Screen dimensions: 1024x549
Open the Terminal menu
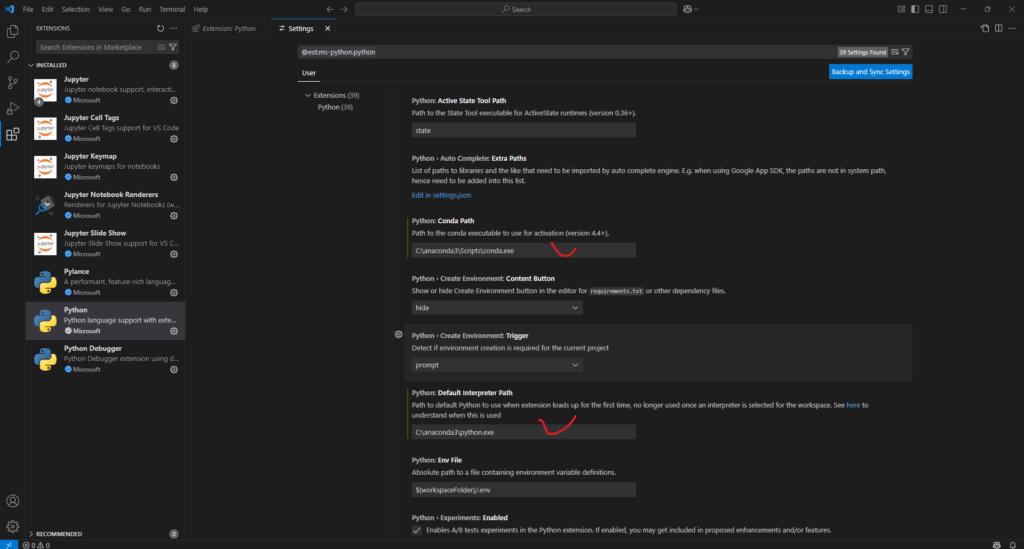click(172, 9)
